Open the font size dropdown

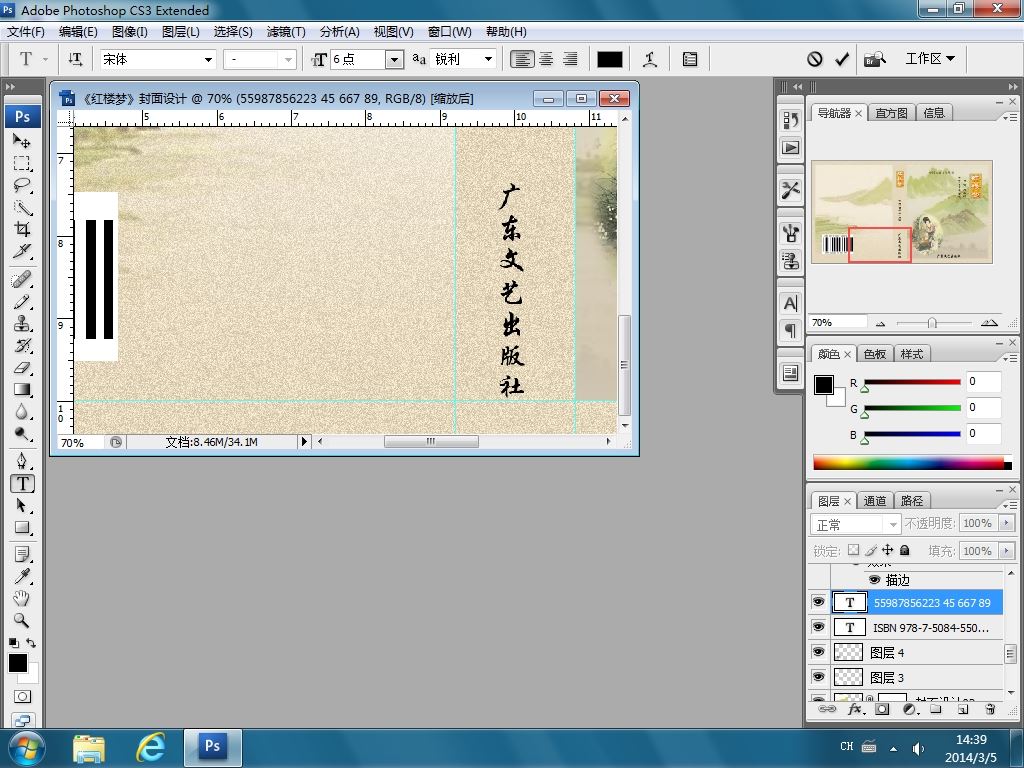(x=394, y=59)
